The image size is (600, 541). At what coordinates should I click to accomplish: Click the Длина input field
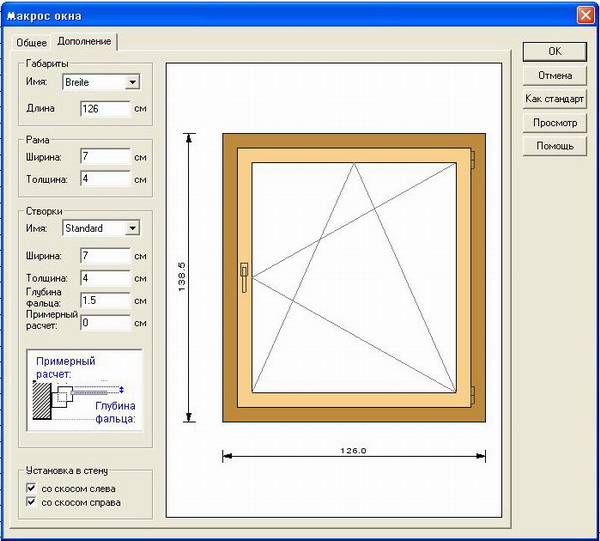[x=105, y=108]
